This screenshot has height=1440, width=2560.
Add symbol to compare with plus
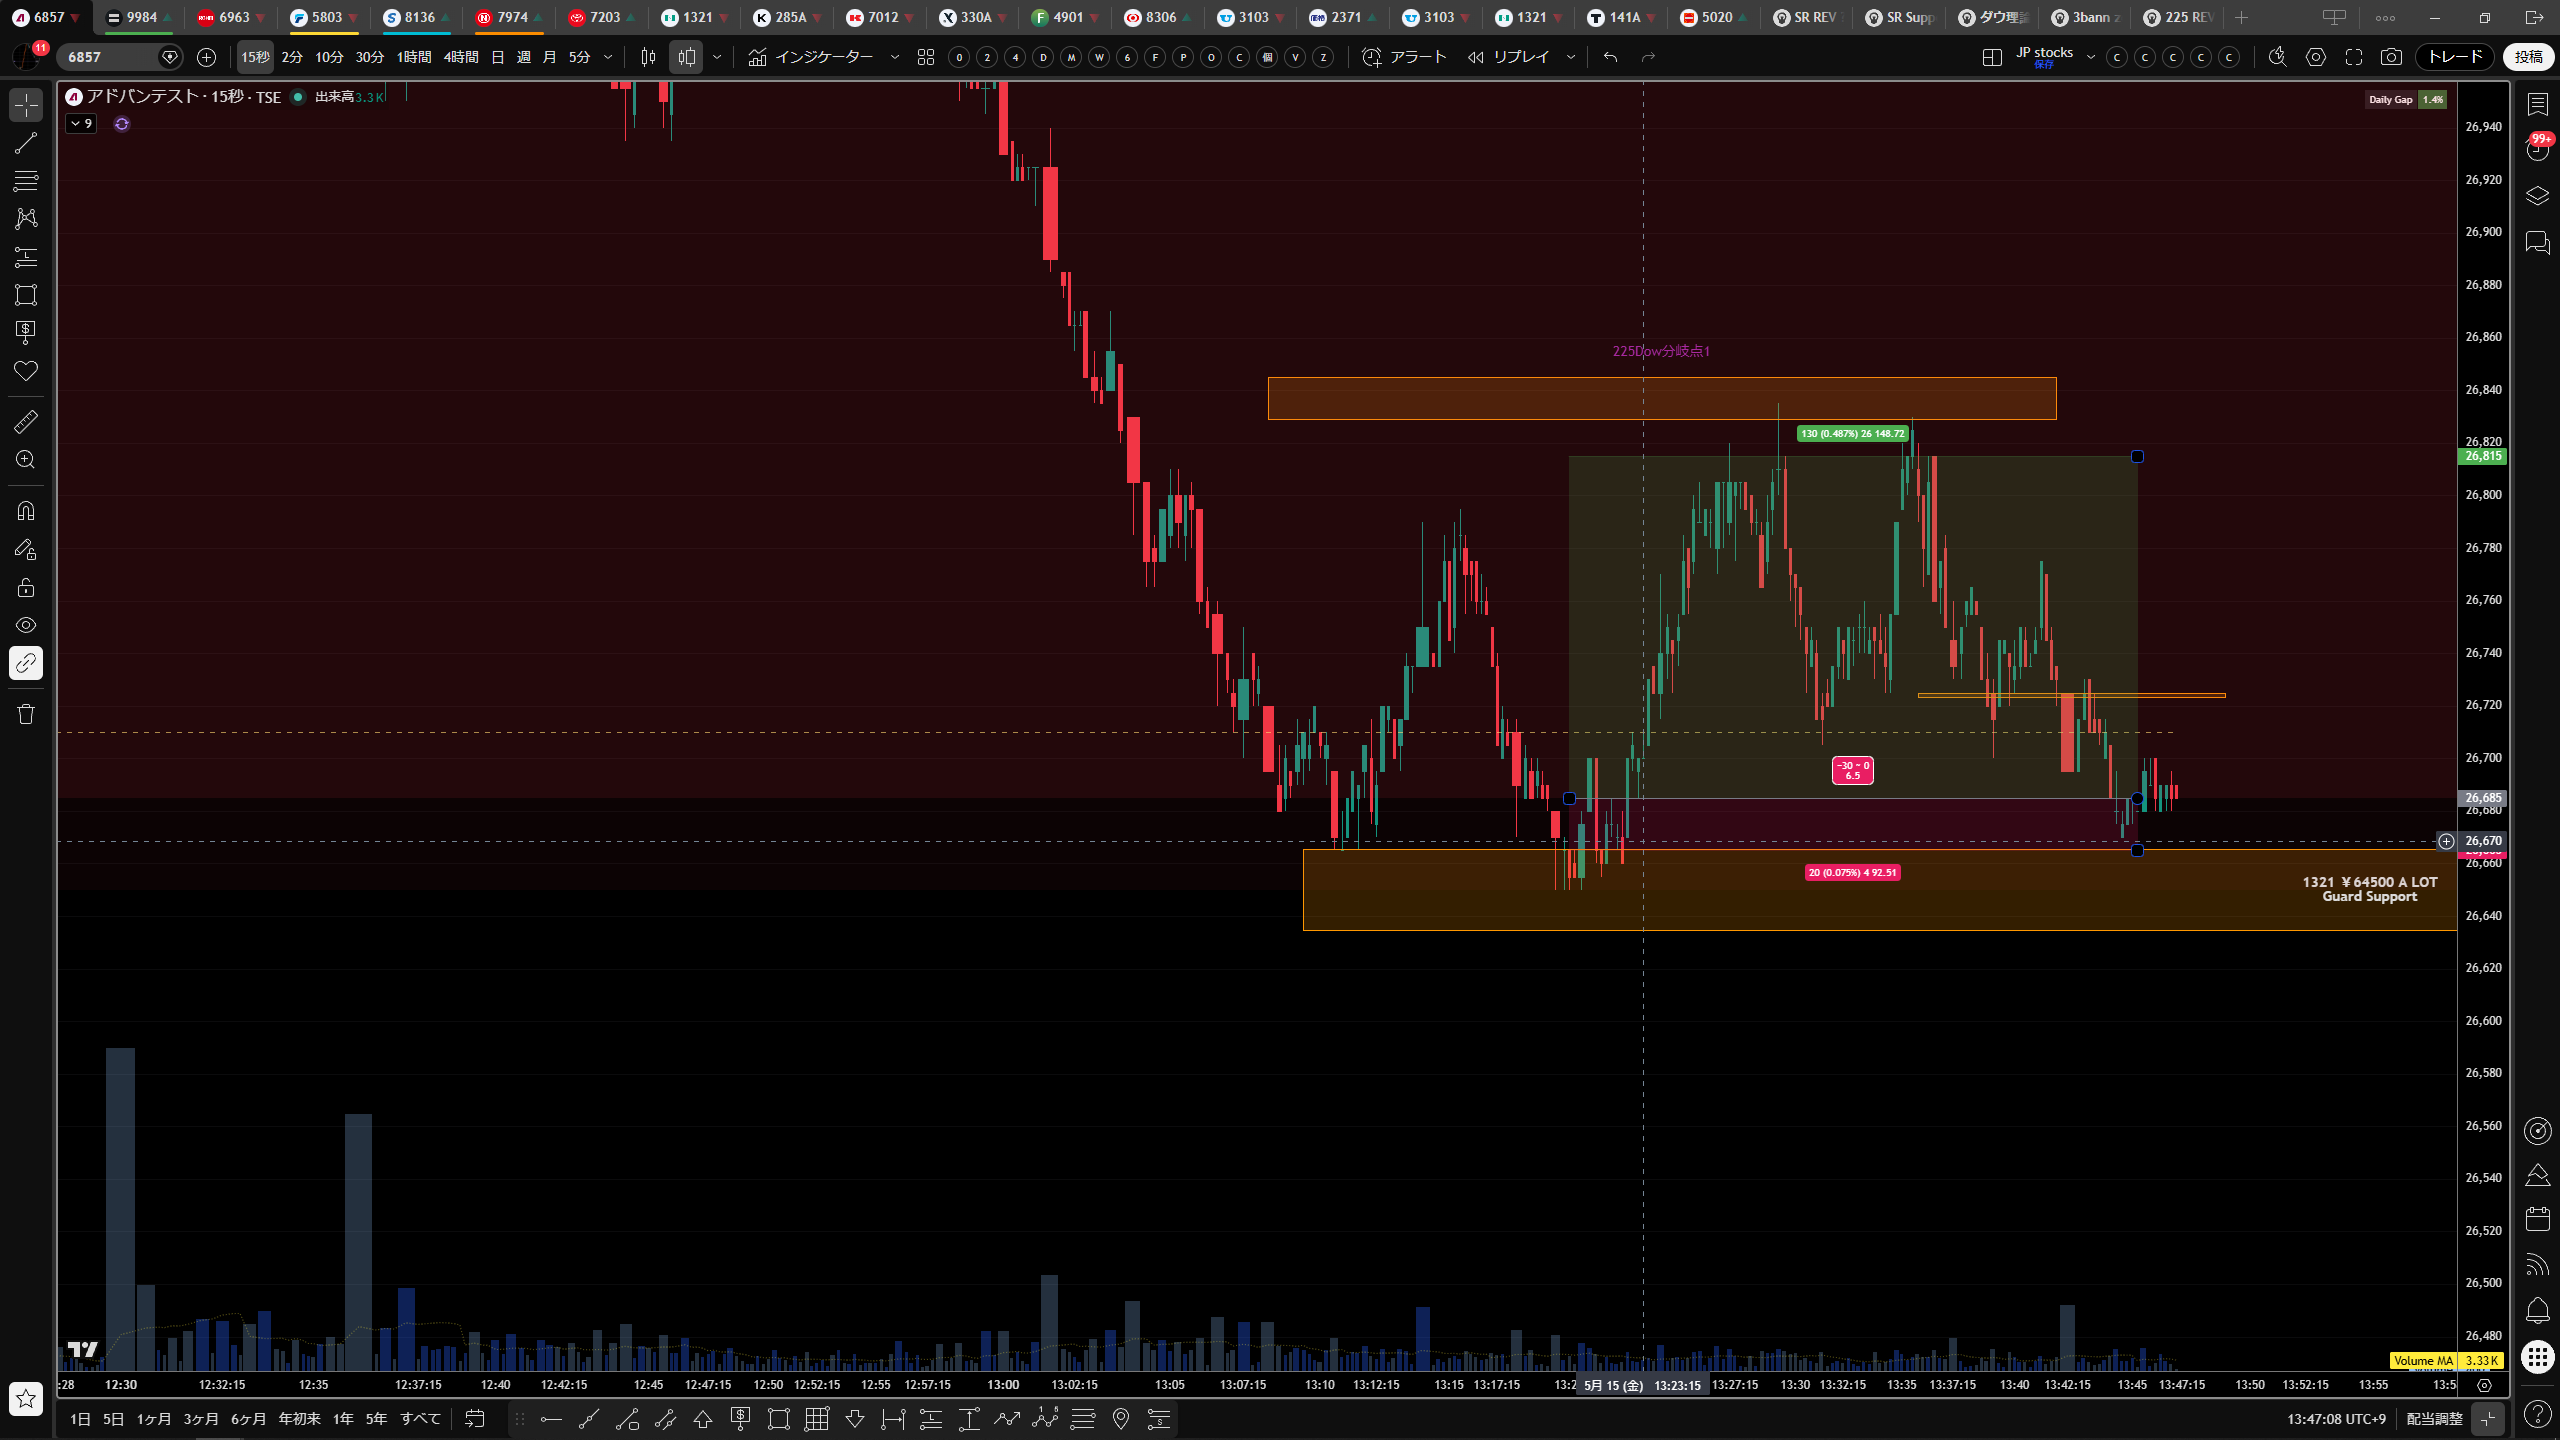tap(206, 57)
